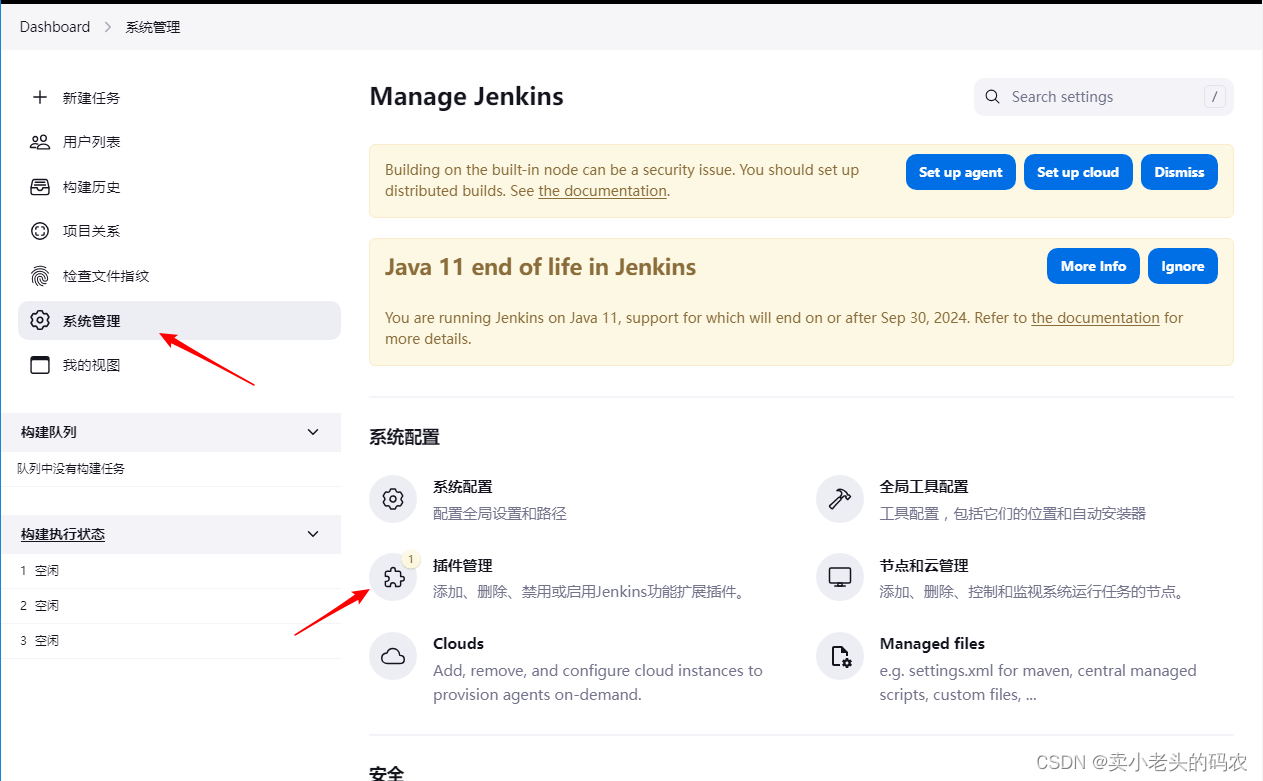Open the 系统配置 settings title
1263x781 pixels.
tap(462, 487)
